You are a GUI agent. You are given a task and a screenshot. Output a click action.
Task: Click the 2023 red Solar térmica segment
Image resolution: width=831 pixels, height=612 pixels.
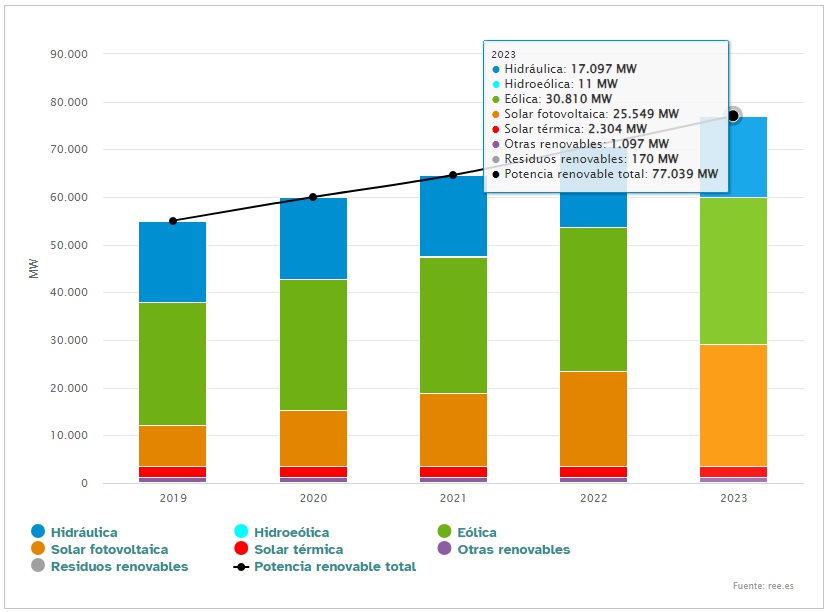[733, 472]
